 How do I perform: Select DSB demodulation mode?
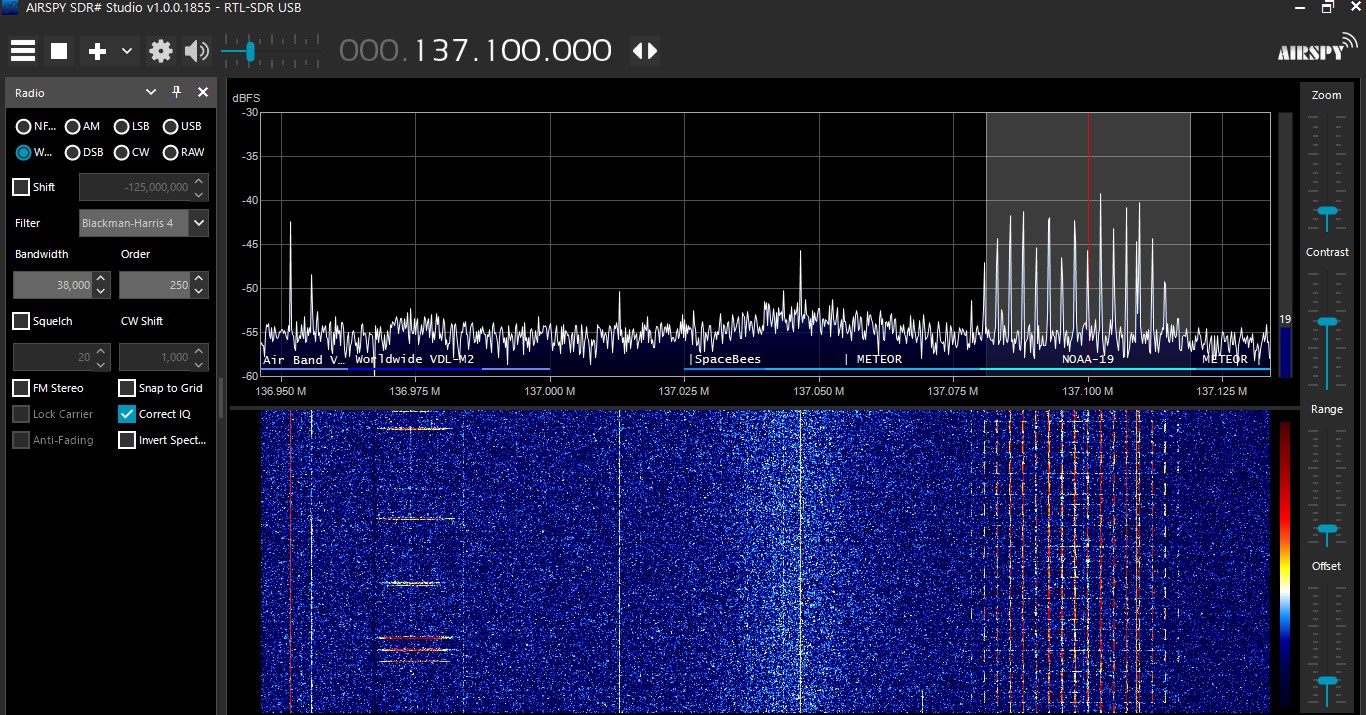coord(73,153)
